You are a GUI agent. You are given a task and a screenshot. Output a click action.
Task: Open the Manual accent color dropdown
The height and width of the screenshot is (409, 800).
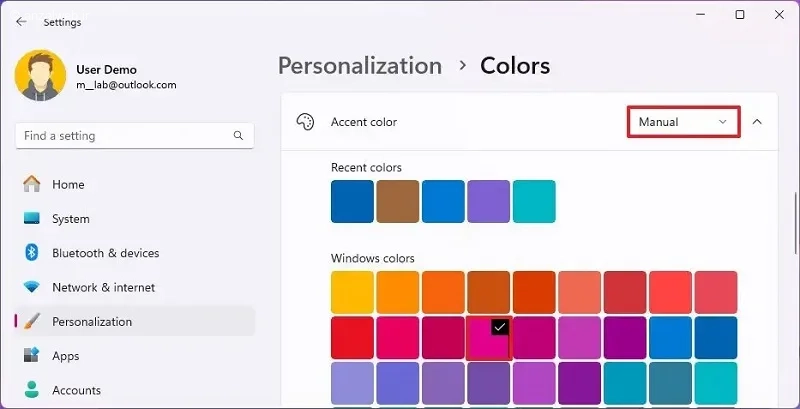pos(683,122)
